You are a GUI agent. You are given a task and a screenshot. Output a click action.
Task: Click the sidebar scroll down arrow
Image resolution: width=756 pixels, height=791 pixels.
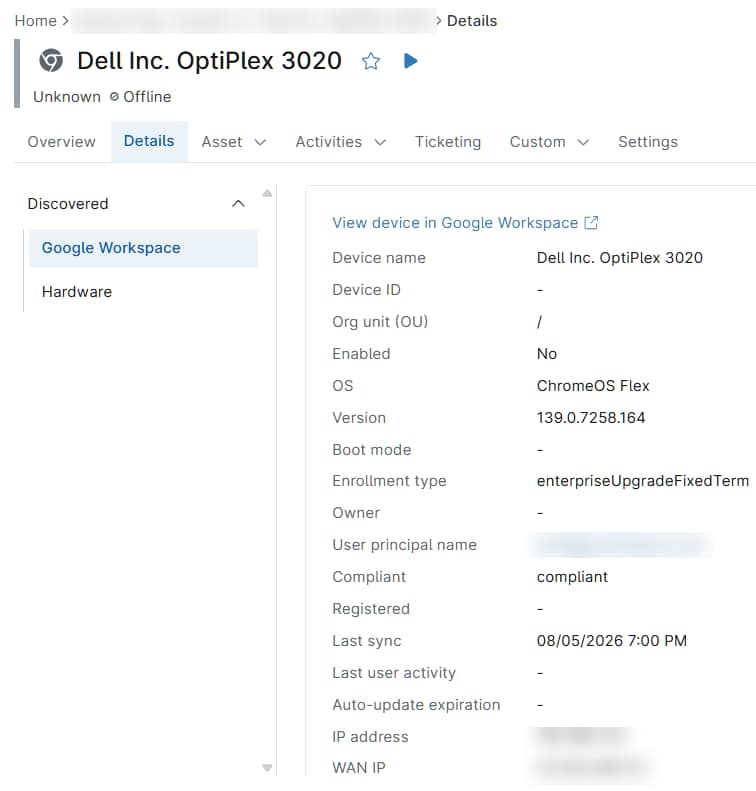pos(267,768)
